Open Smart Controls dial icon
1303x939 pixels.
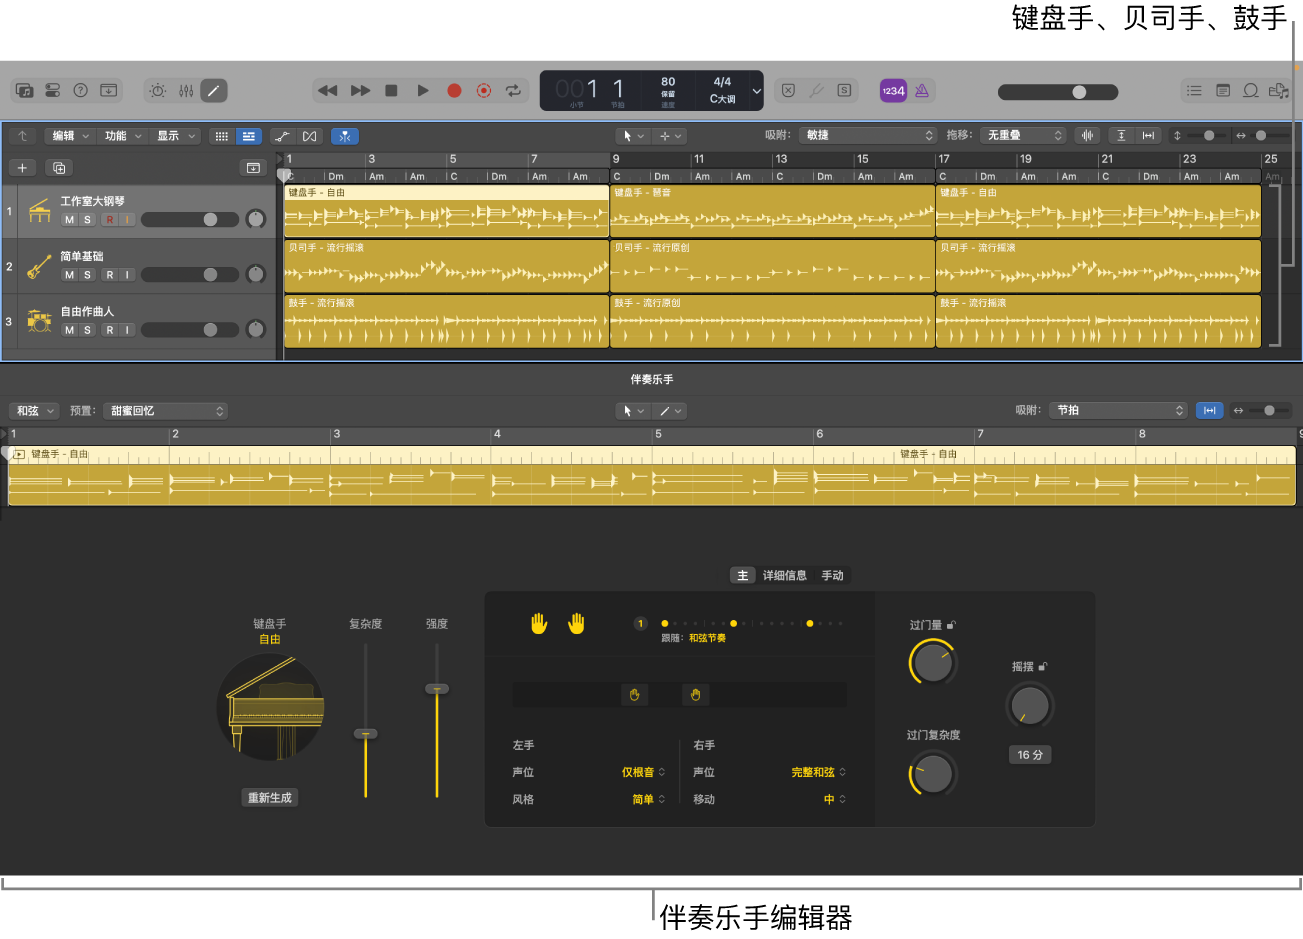click(x=158, y=91)
